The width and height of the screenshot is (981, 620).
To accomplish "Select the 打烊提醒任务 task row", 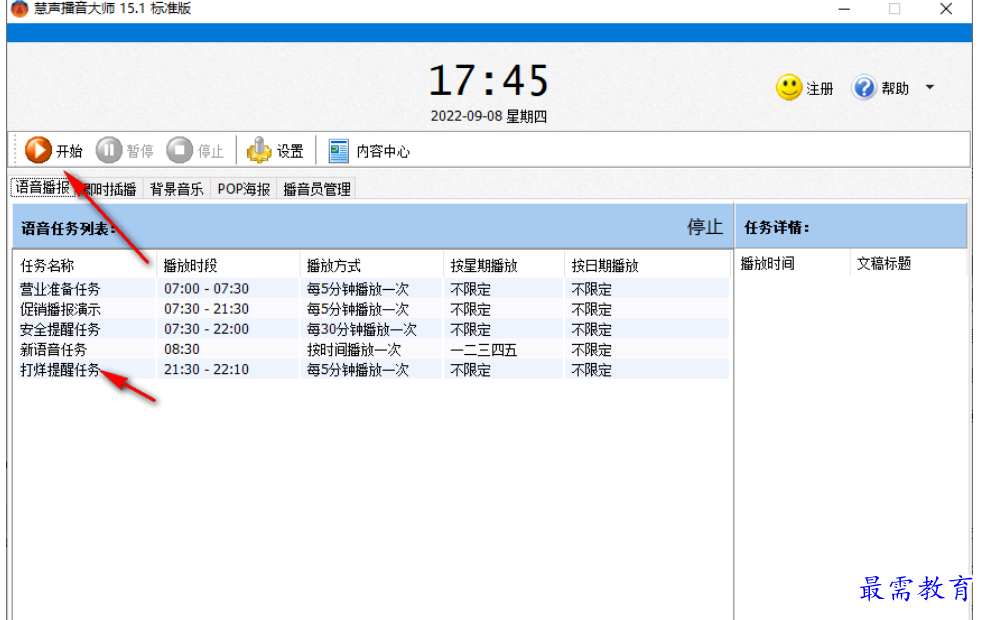I will click(x=60, y=369).
